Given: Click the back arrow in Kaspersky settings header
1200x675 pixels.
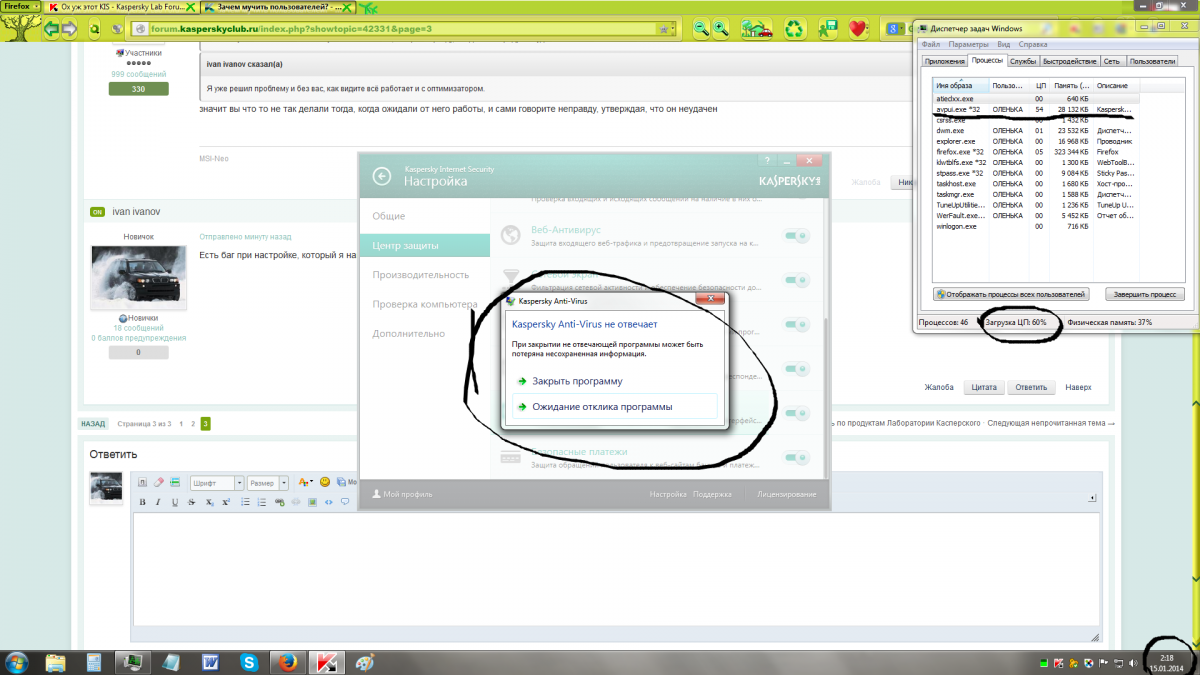Looking at the screenshot, I should click(381, 176).
